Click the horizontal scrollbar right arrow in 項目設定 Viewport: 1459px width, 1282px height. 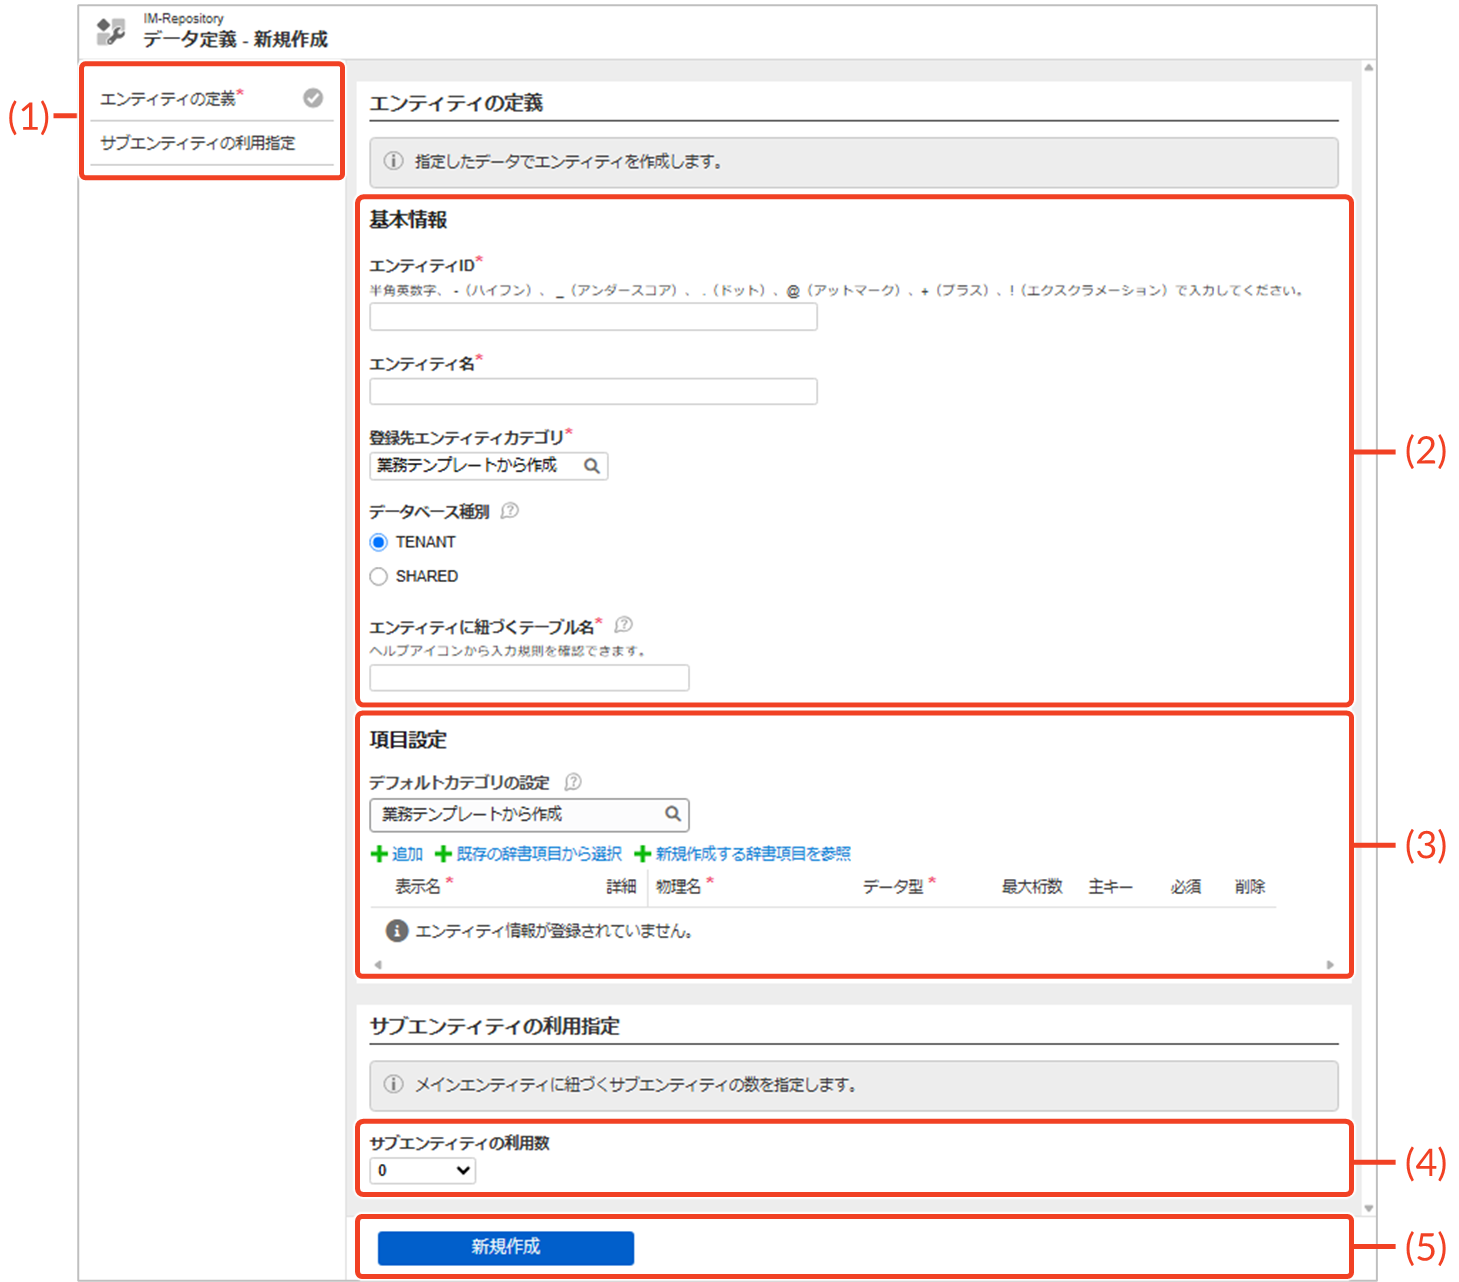(x=1330, y=965)
